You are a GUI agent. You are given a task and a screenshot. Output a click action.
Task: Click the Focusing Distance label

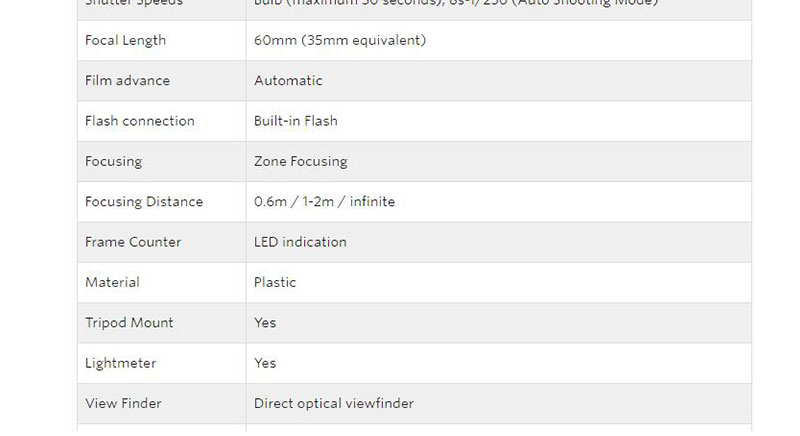(144, 202)
